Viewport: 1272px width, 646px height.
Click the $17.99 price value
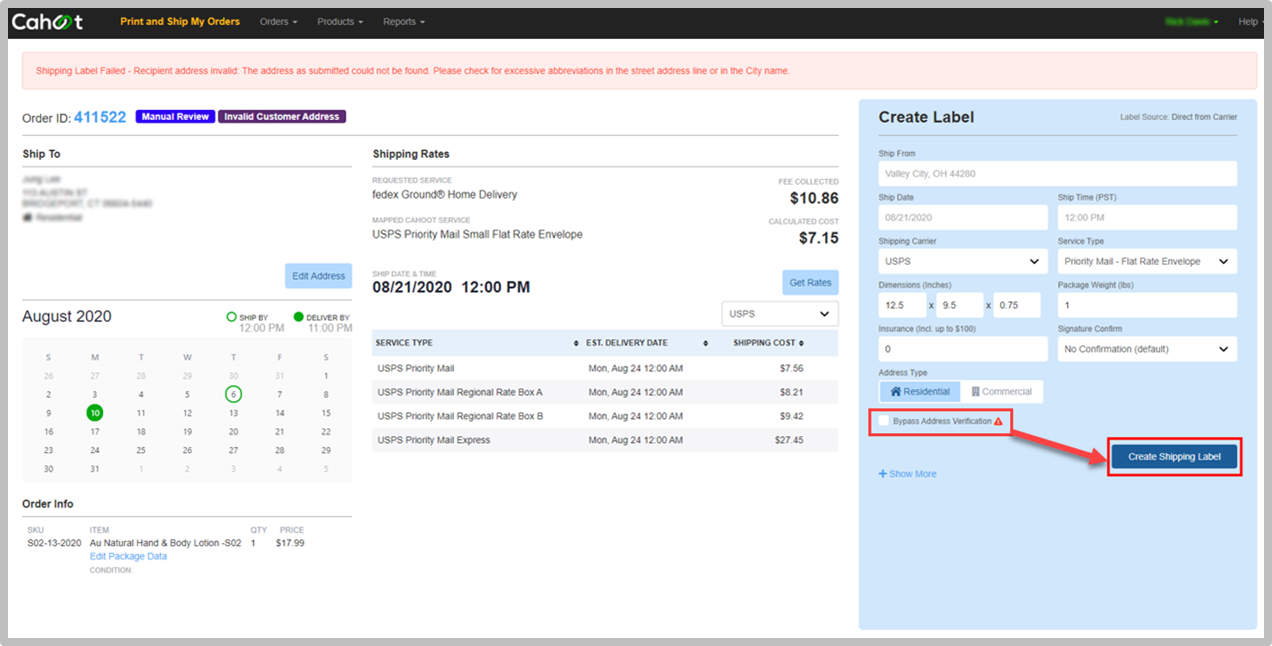click(x=291, y=543)
